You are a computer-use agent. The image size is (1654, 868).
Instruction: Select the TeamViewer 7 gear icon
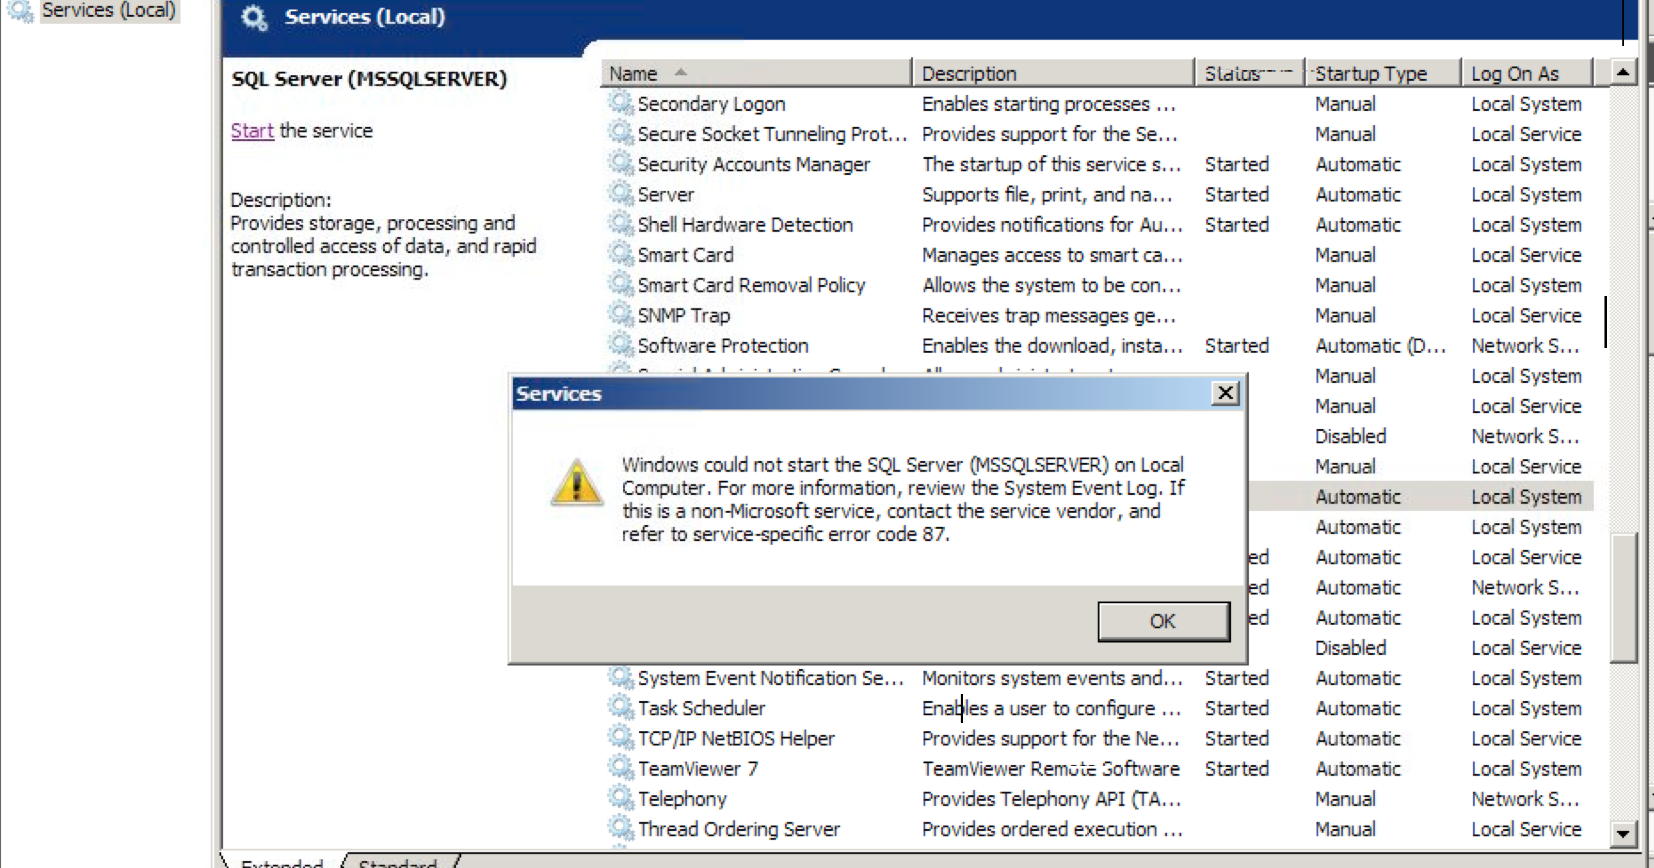click(x=621, y=768)
